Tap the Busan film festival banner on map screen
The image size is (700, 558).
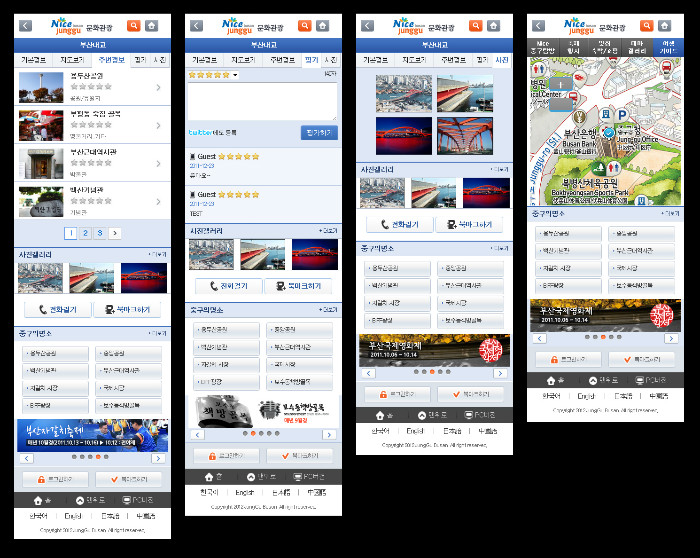pyautogui.click(x=605, y=315)
